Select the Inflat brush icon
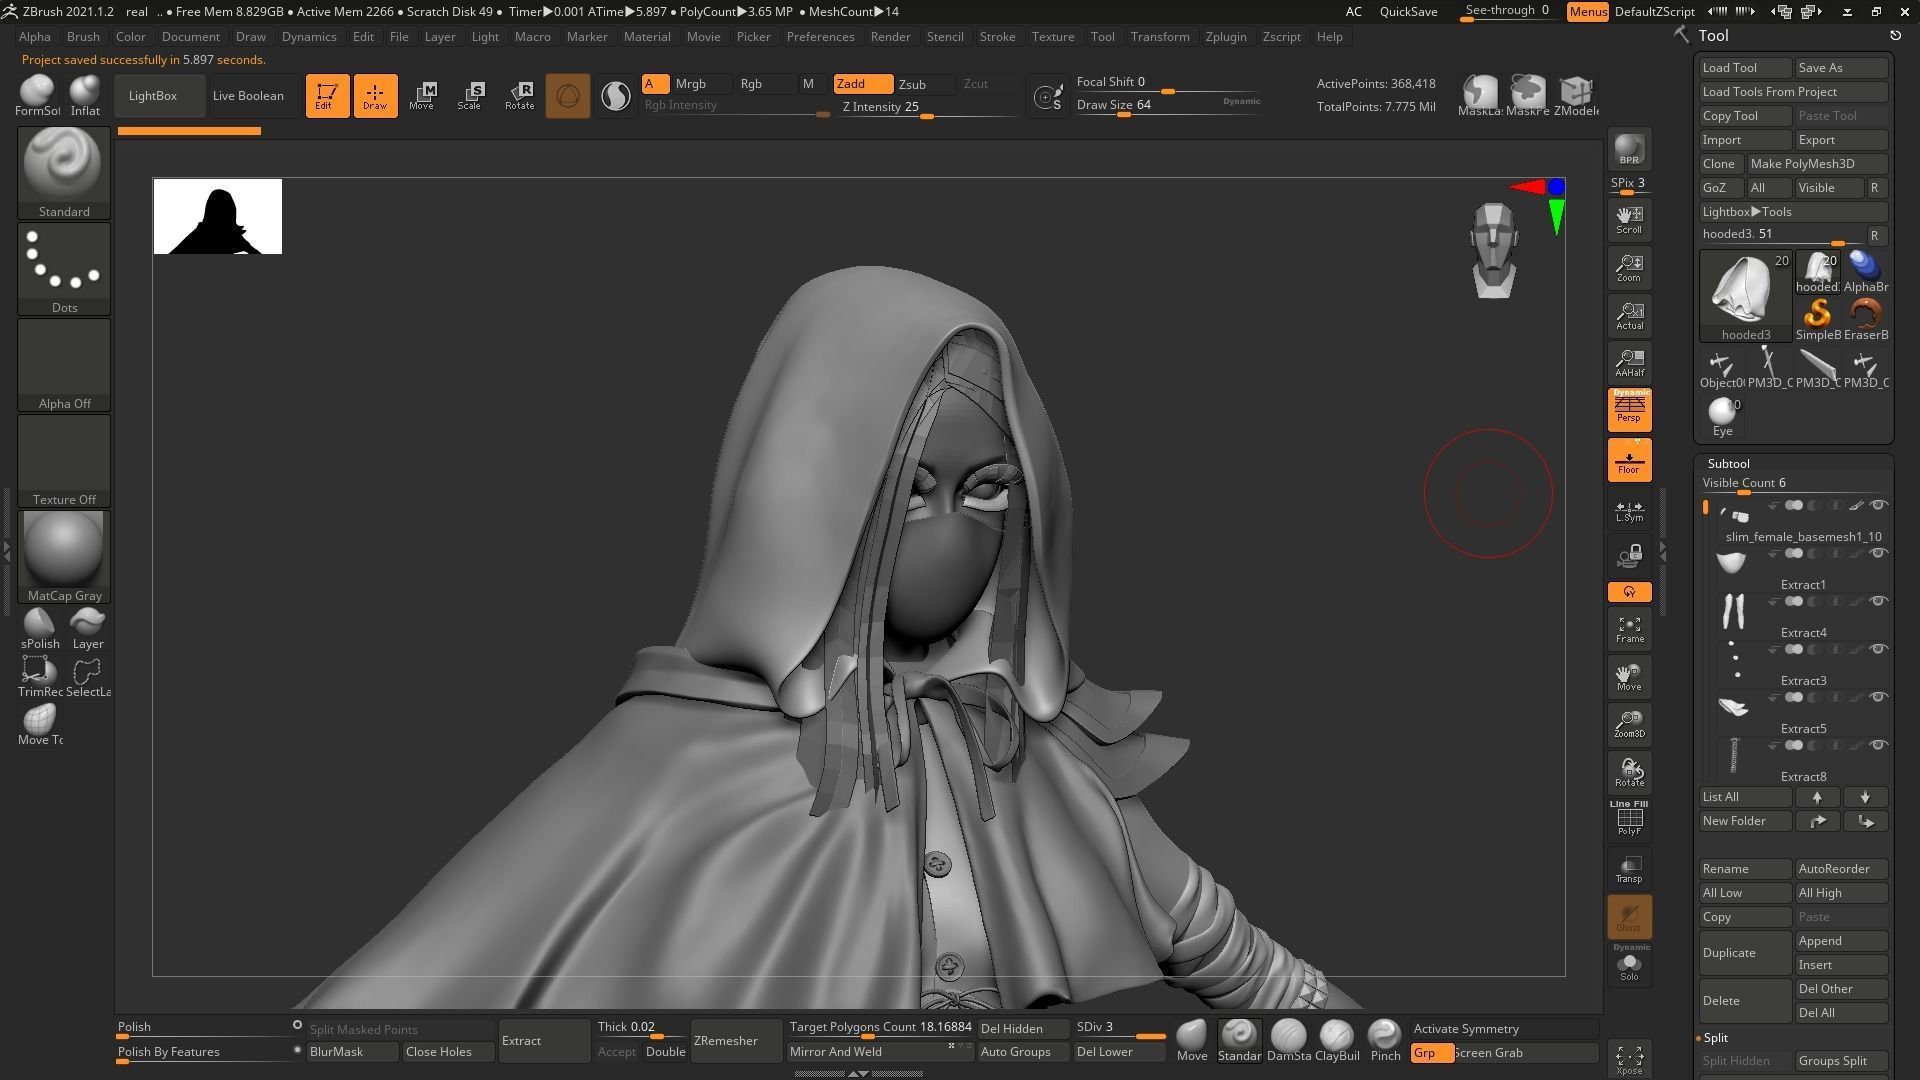The height and width of the screenshot is (1080, 1920). [x=86, y=96]
